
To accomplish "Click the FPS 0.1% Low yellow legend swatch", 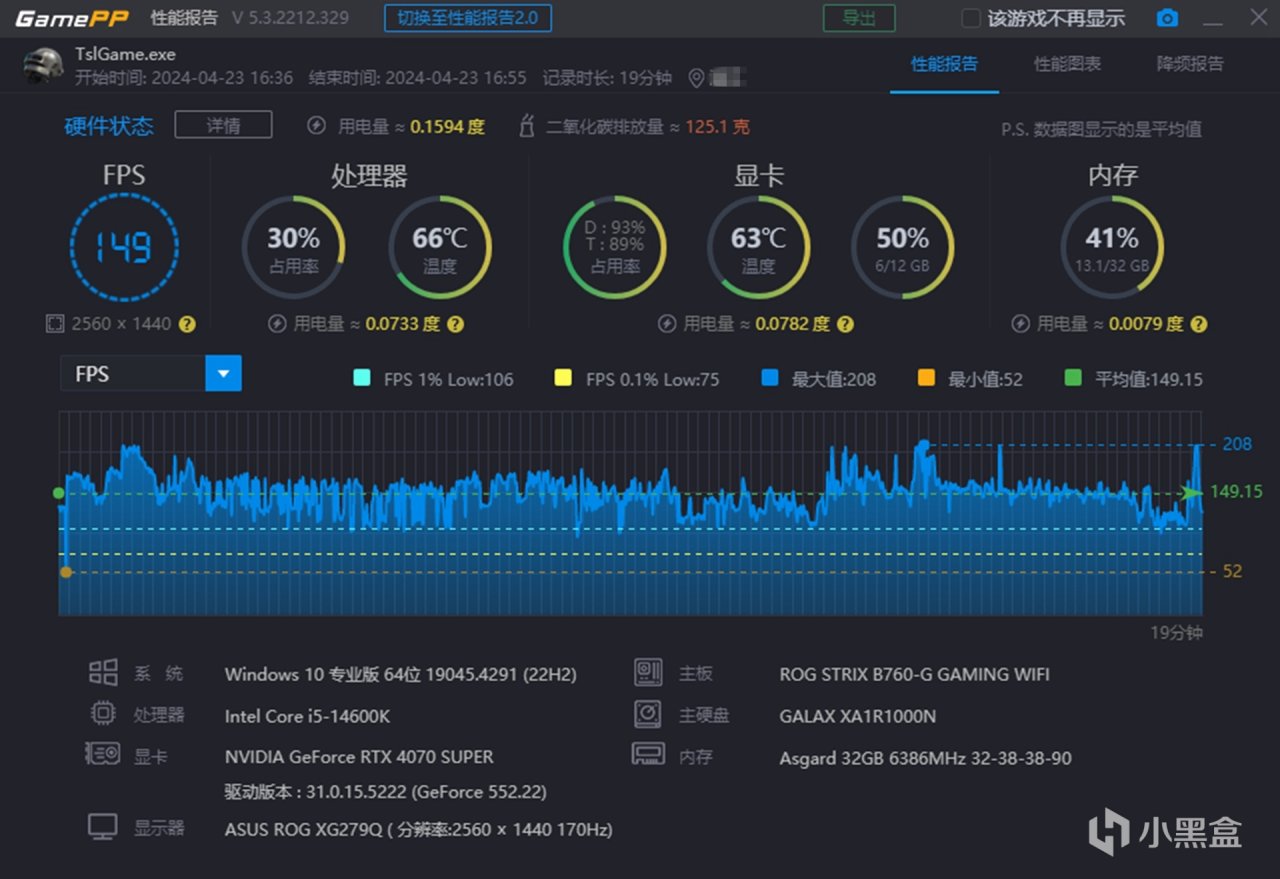I will coord(563,378).
